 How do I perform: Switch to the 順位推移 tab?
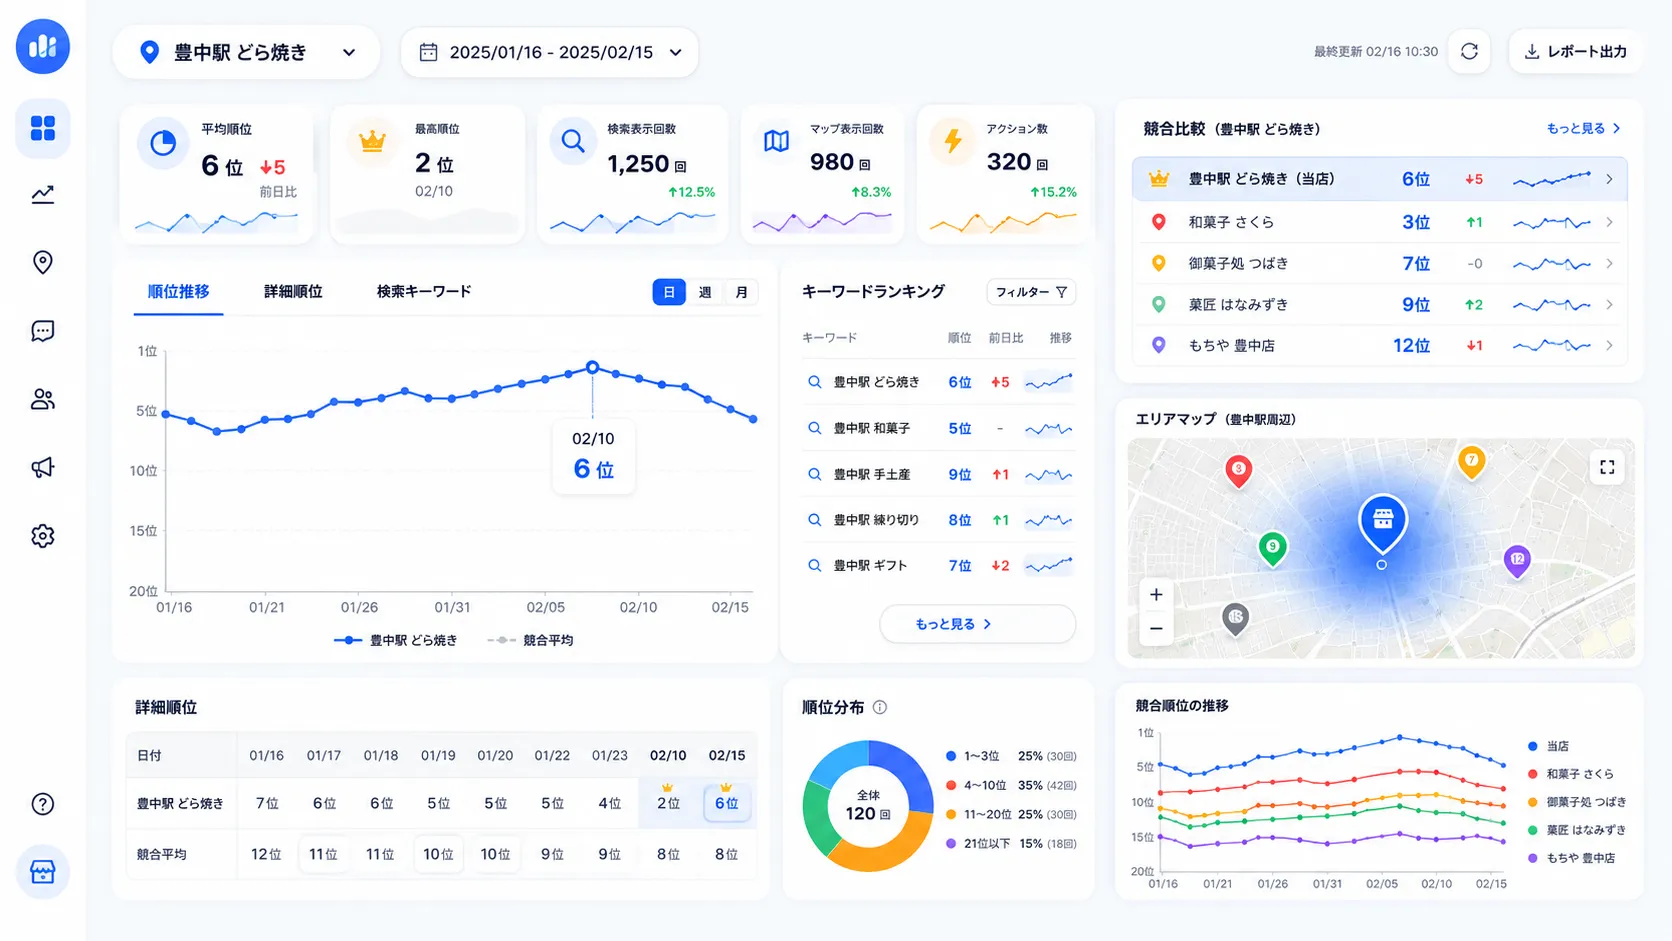(x=178, y=292)
